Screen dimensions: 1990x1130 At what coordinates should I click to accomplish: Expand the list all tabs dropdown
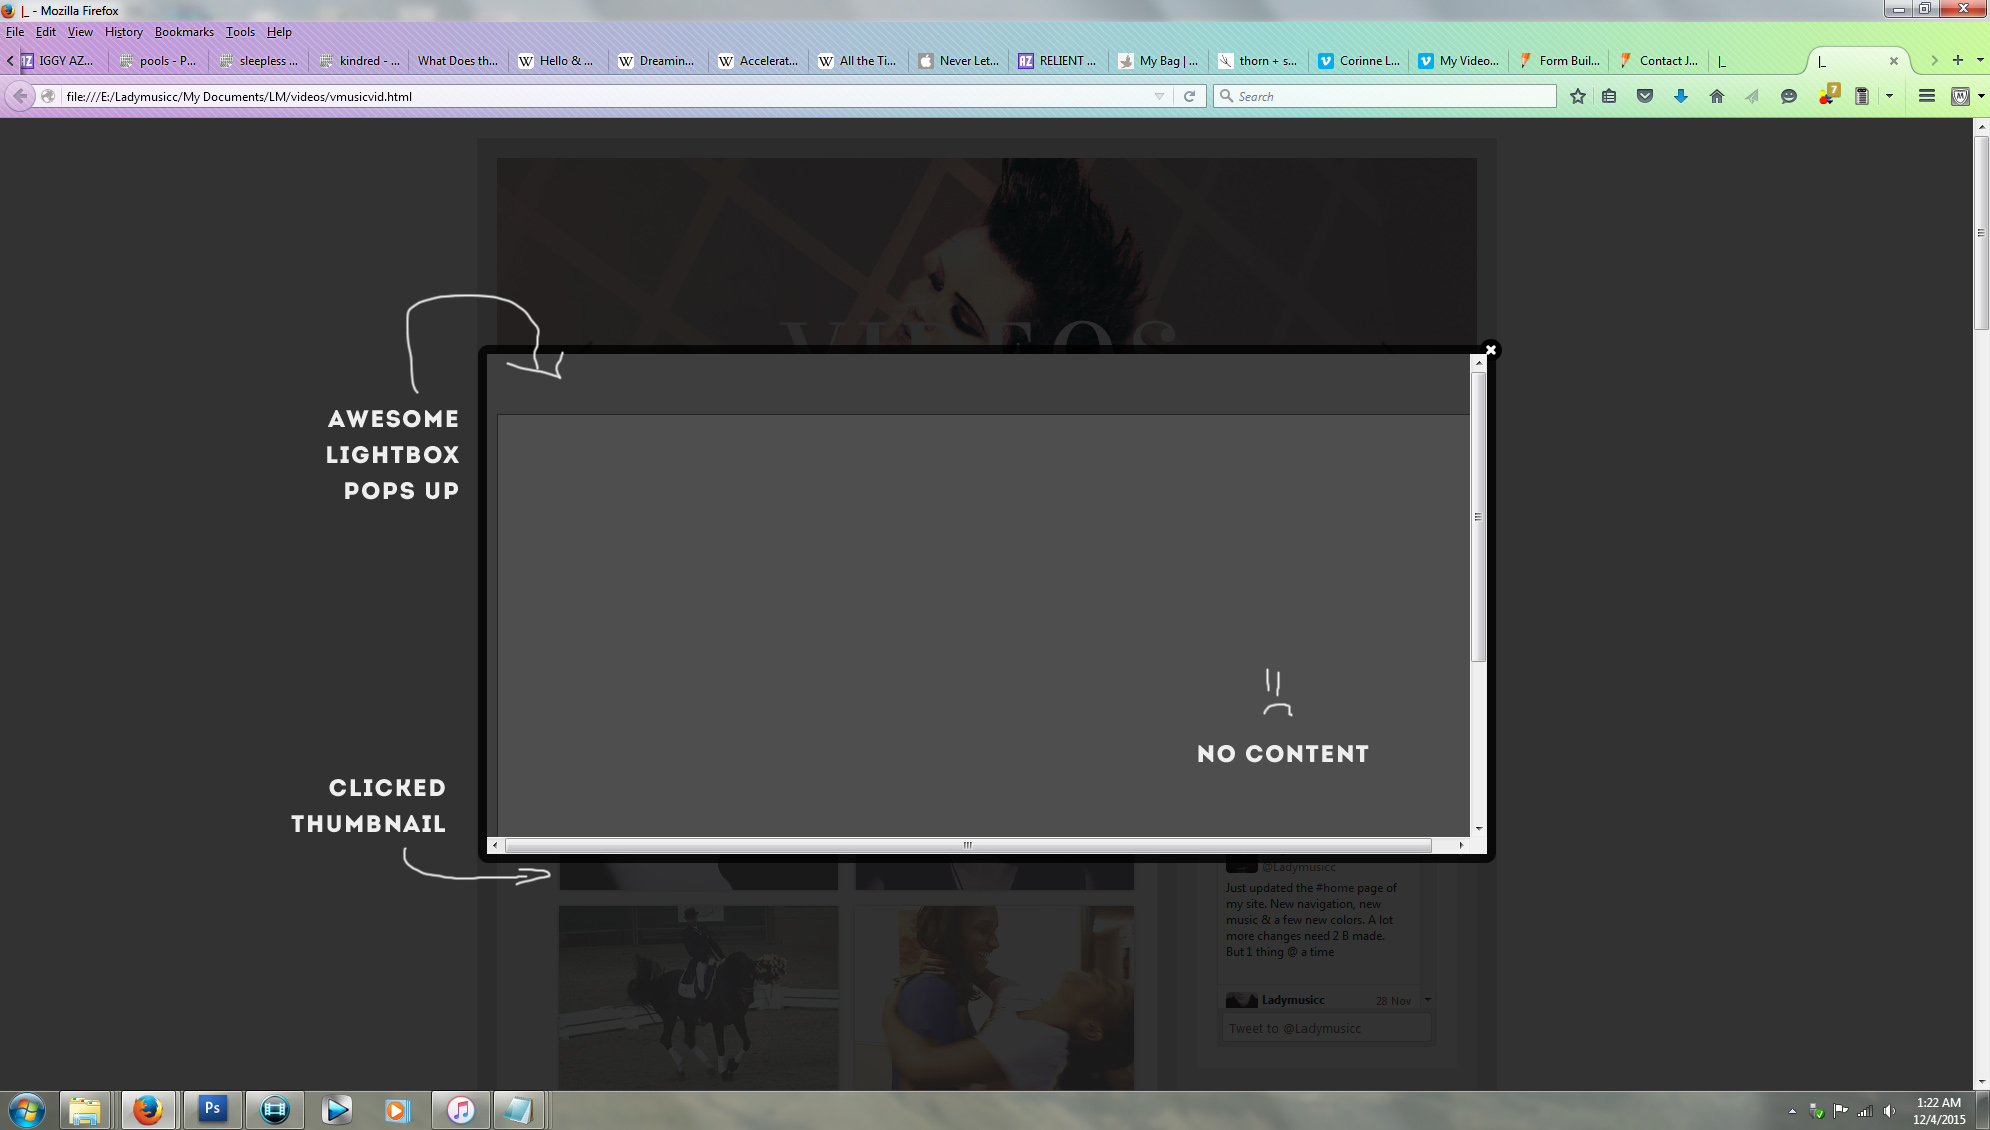[x=1980, y=60]
